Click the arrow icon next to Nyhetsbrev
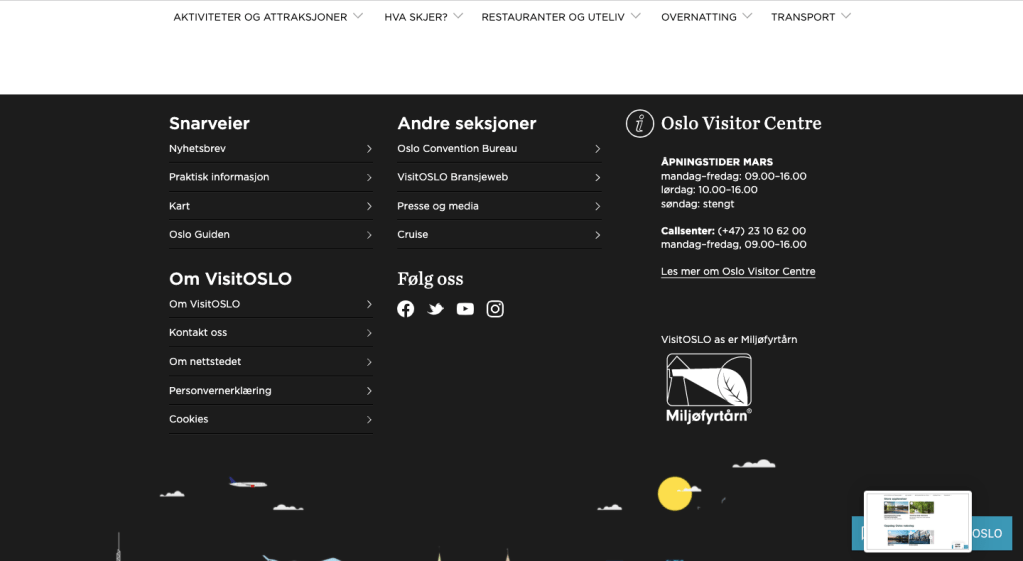The width and height of the screenshot is (1023, 561). (x=369, y=149)
